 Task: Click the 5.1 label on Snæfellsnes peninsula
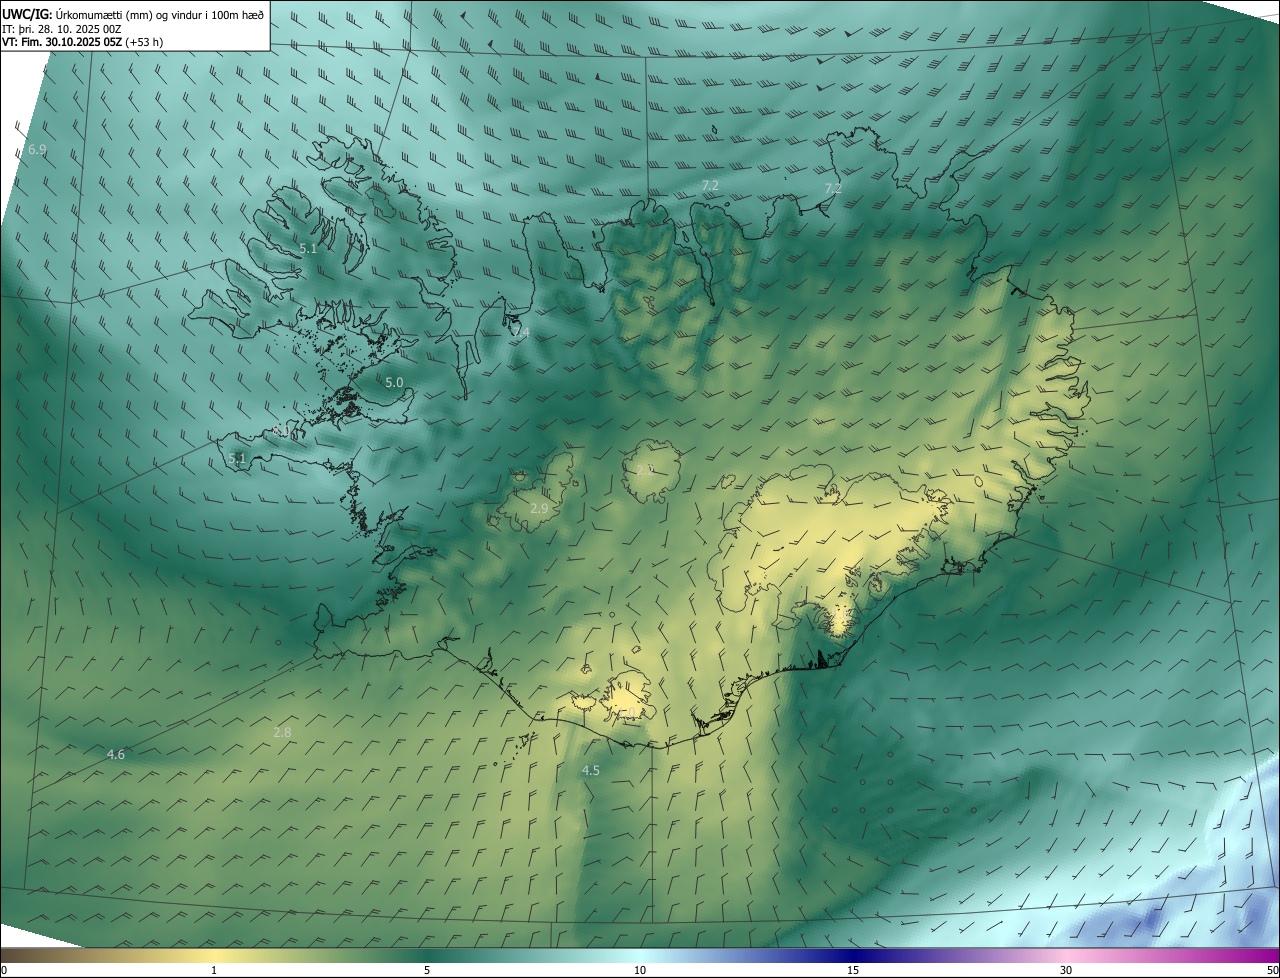pyautogui.click(x=237, y=458)
